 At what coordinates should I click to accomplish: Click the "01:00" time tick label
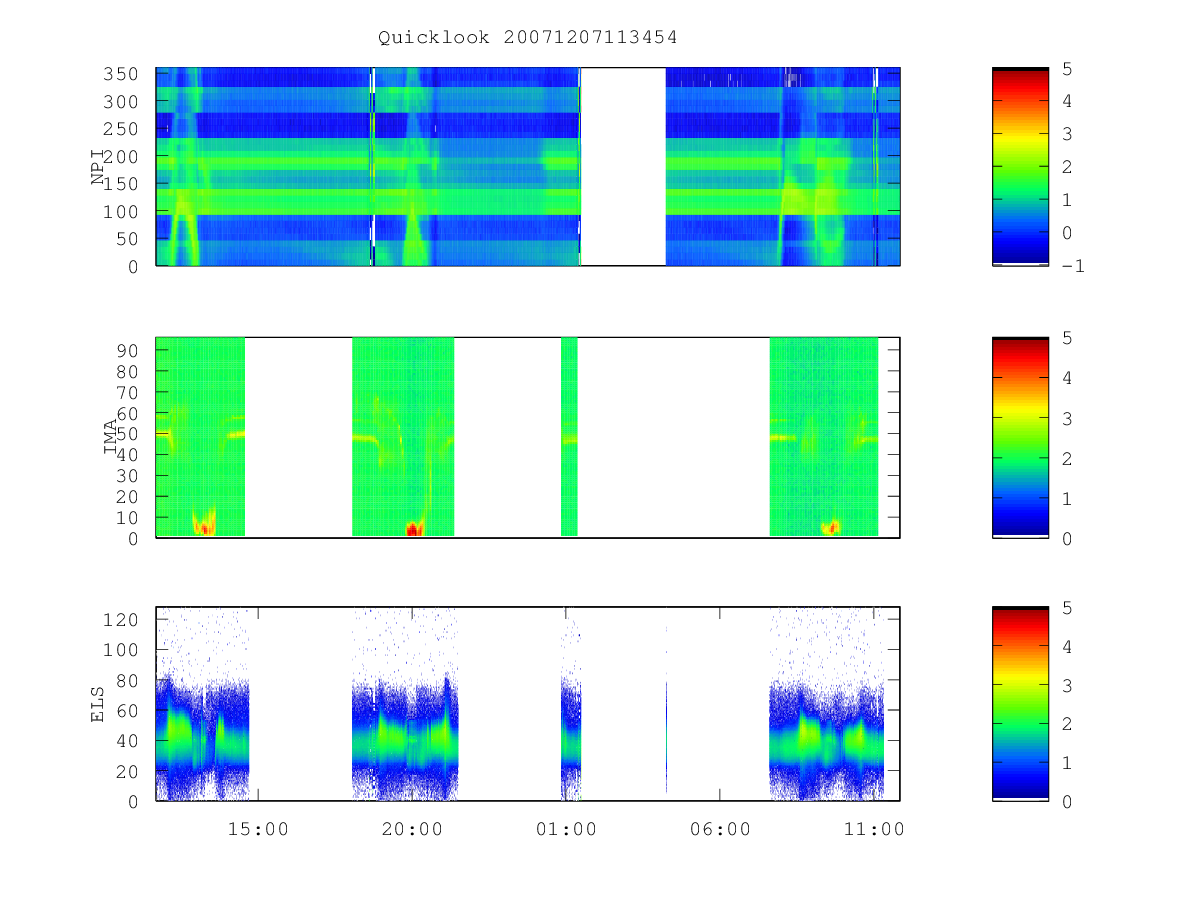pyautogui.click(x=566, y=829)
